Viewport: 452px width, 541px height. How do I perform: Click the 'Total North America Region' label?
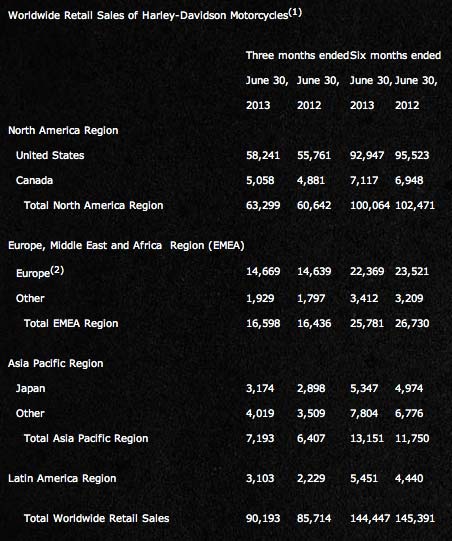click(94, 205)
